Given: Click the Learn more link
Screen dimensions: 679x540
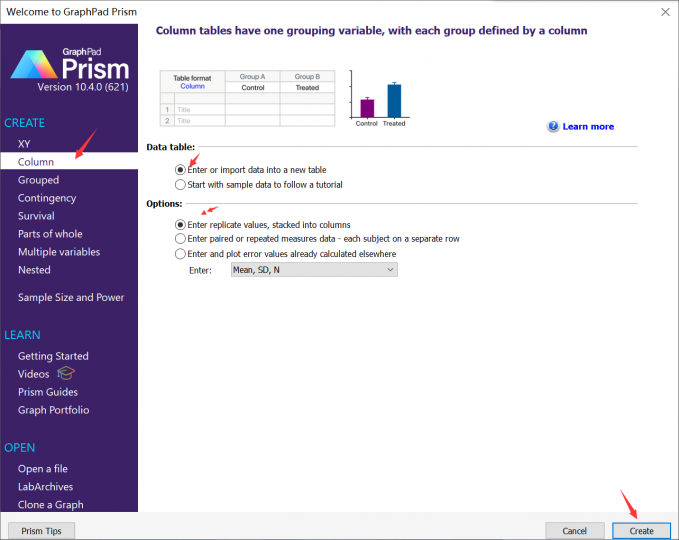Looking at the screenshot, I should coord(588,126).
